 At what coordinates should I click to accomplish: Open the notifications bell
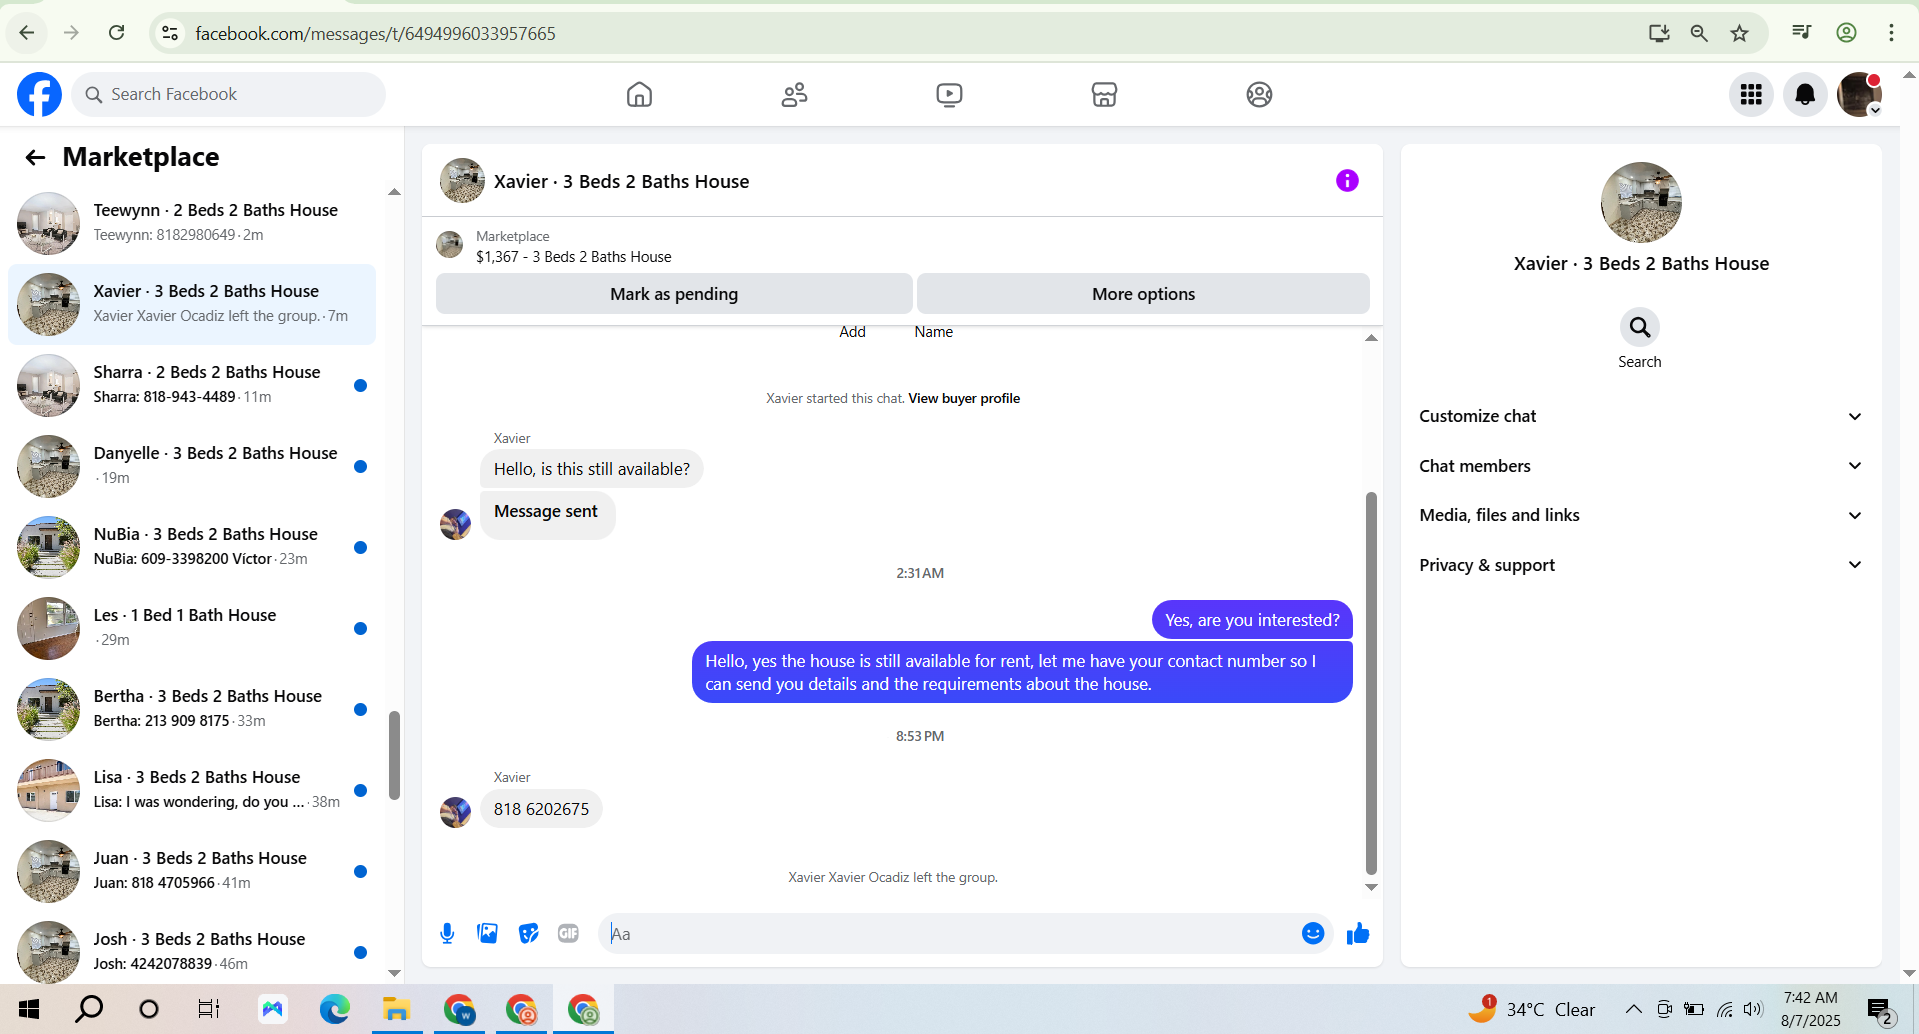click(x=1805, y=95)
